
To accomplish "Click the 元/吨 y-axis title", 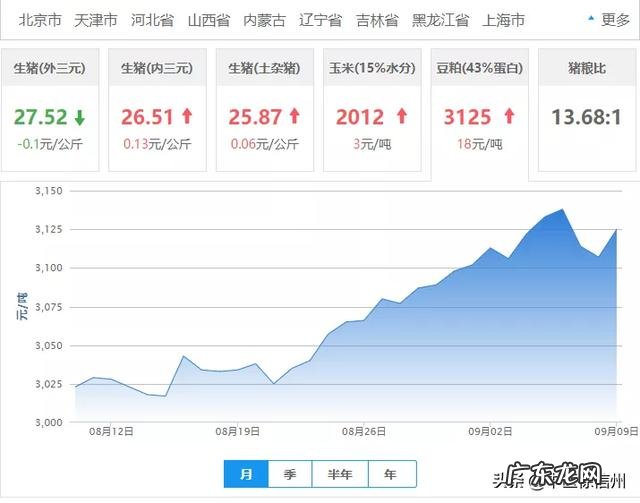I will point(22,306).
